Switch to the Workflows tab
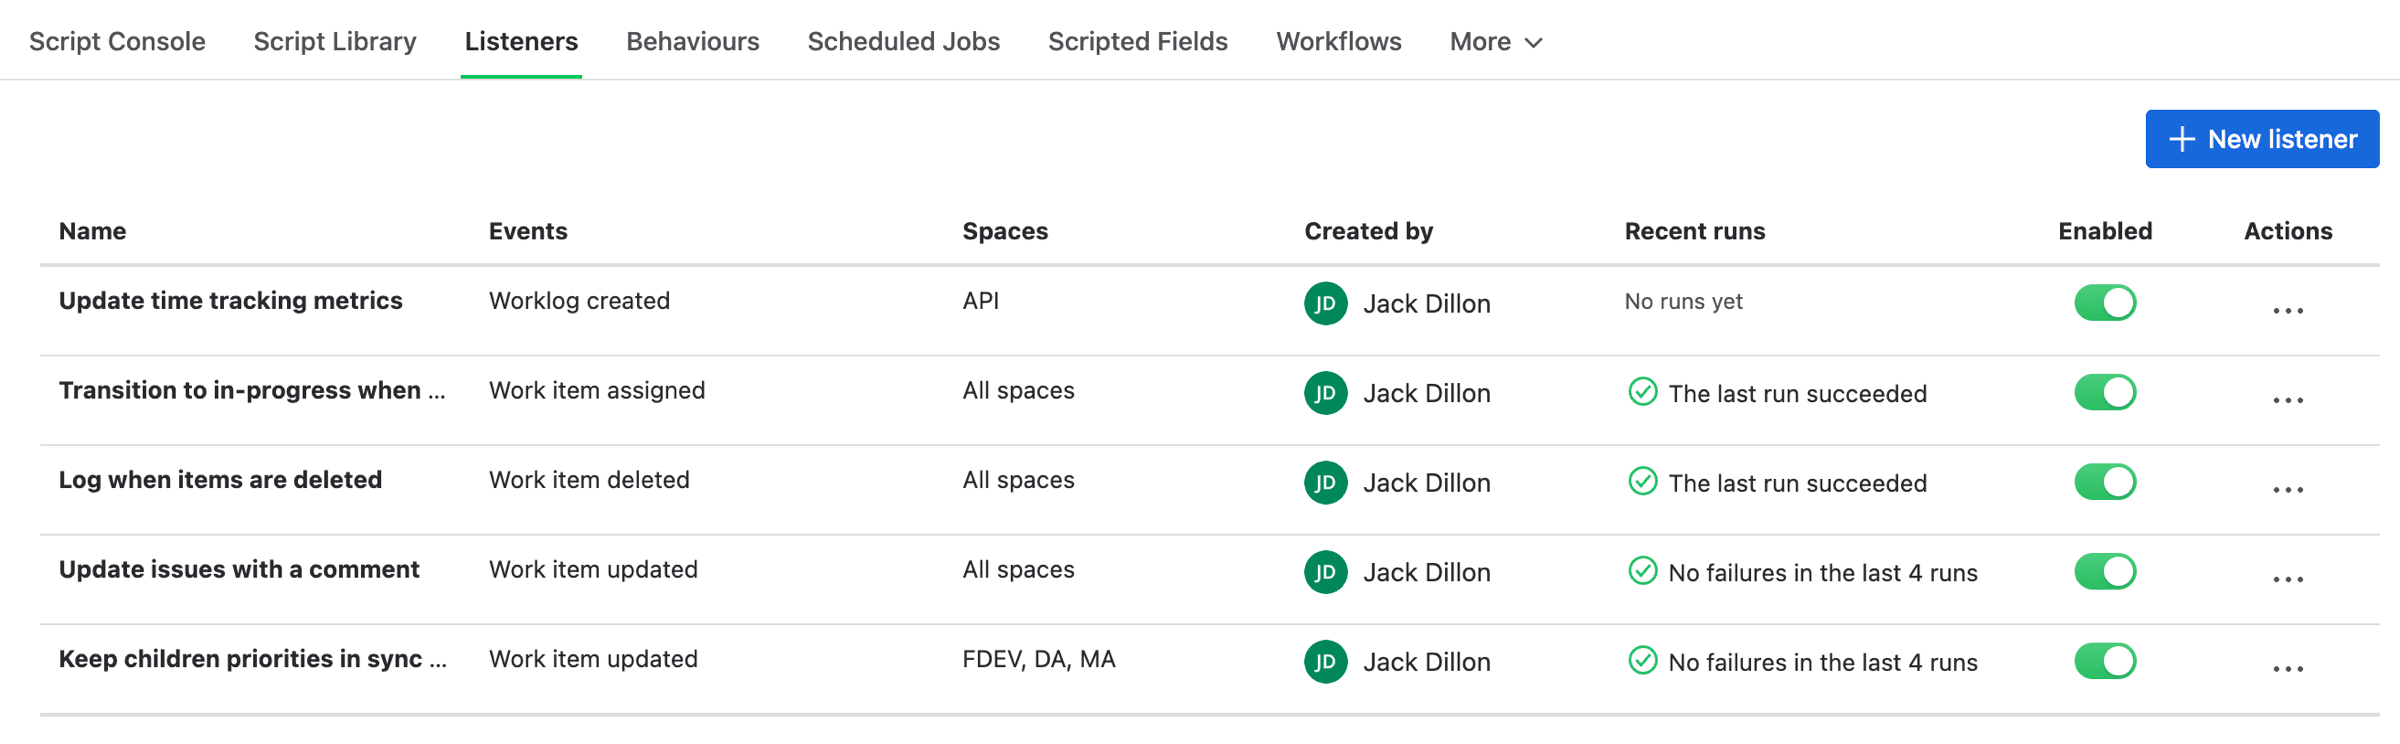2400x744 pixels. 1339,42
